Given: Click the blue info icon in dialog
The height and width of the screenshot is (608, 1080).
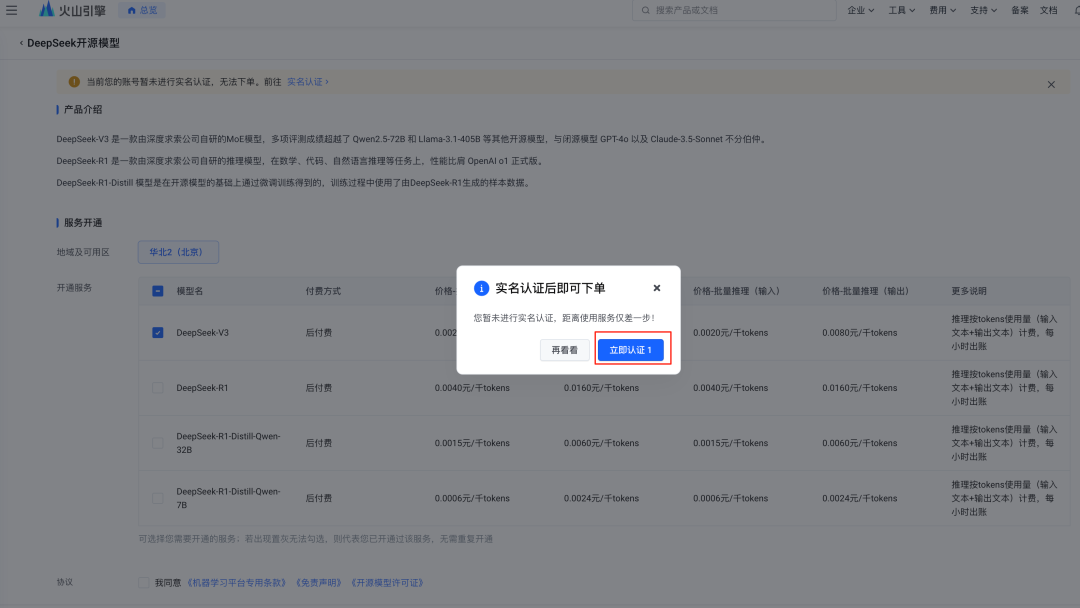Looking at the screenshot, I should pyautogui.click(x=481, y=288).
